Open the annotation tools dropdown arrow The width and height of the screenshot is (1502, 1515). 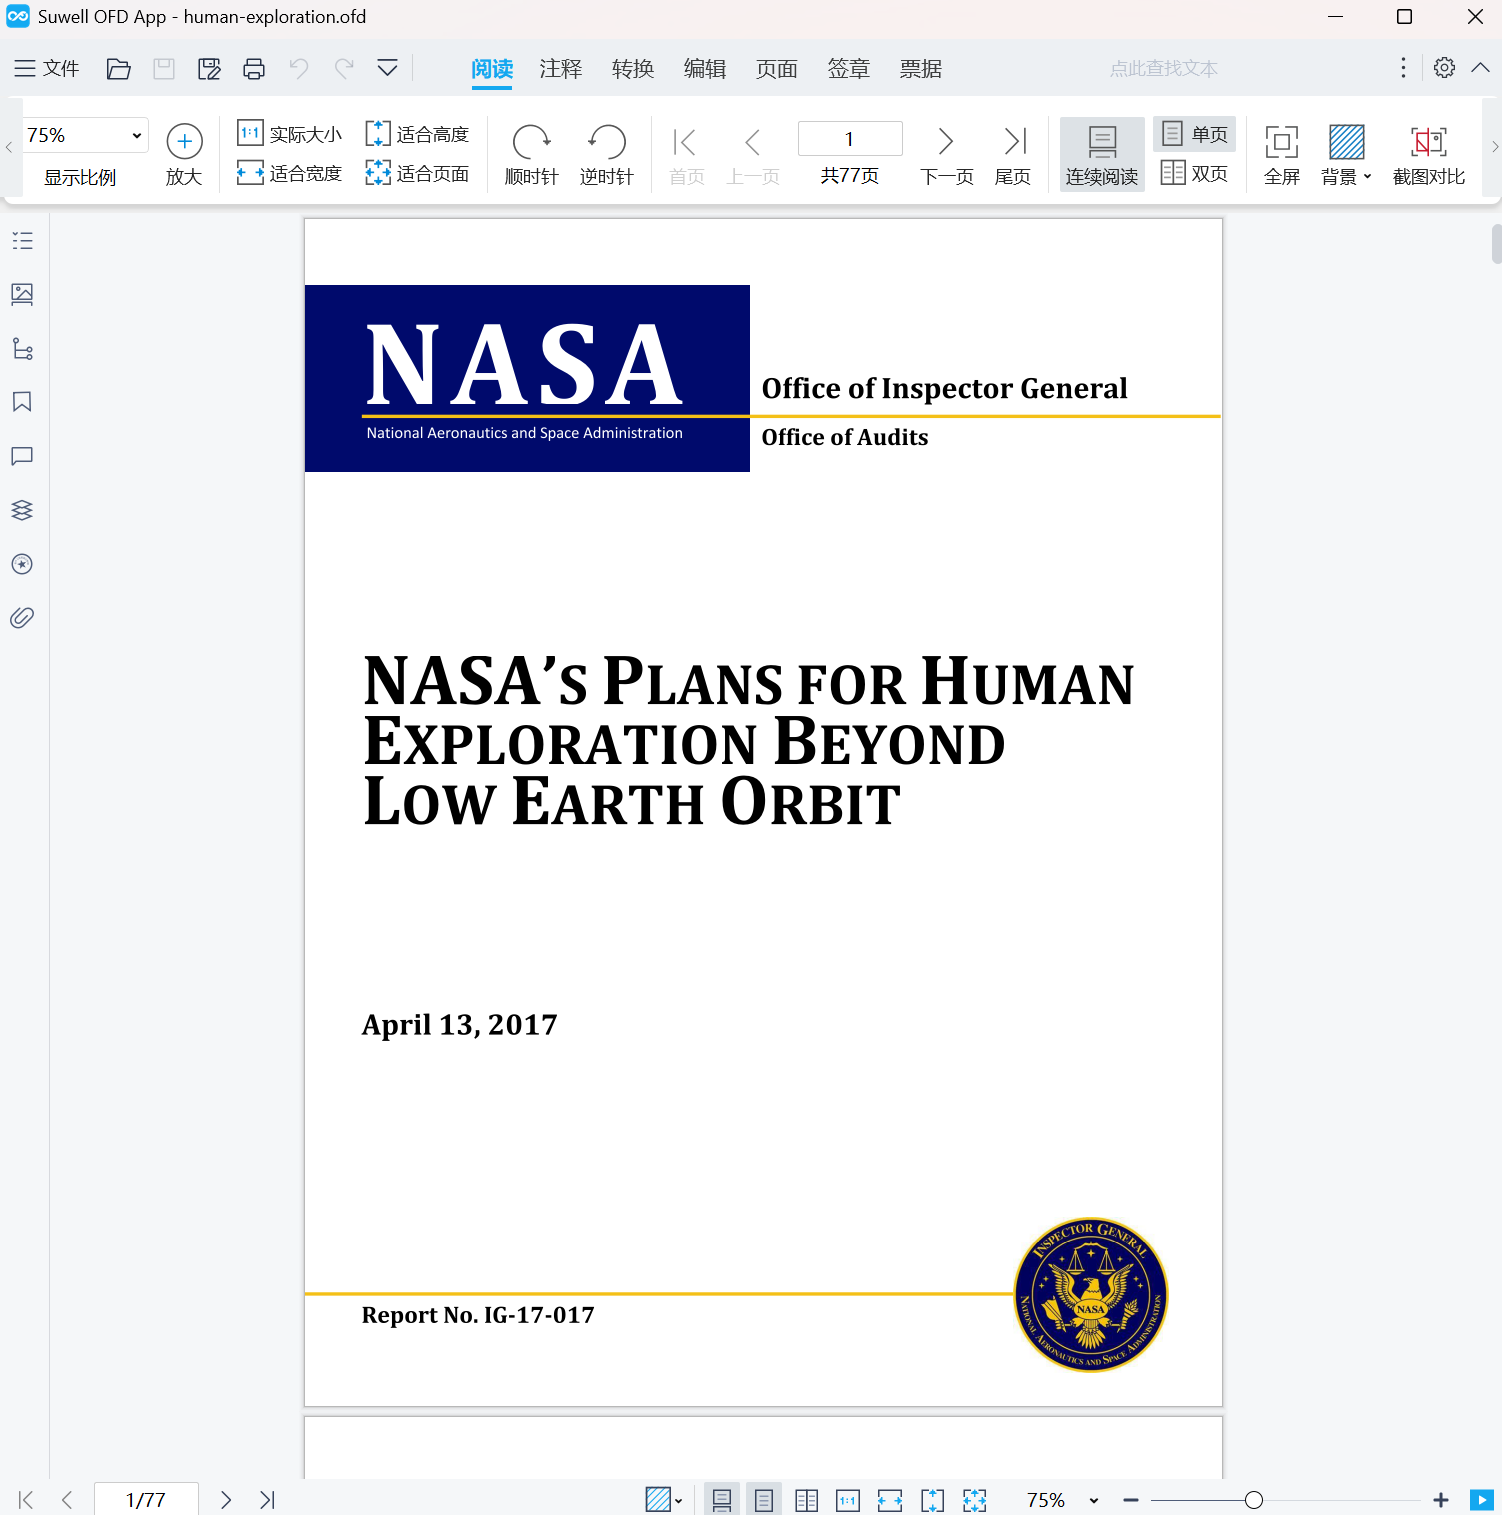(x=386, y=68)
